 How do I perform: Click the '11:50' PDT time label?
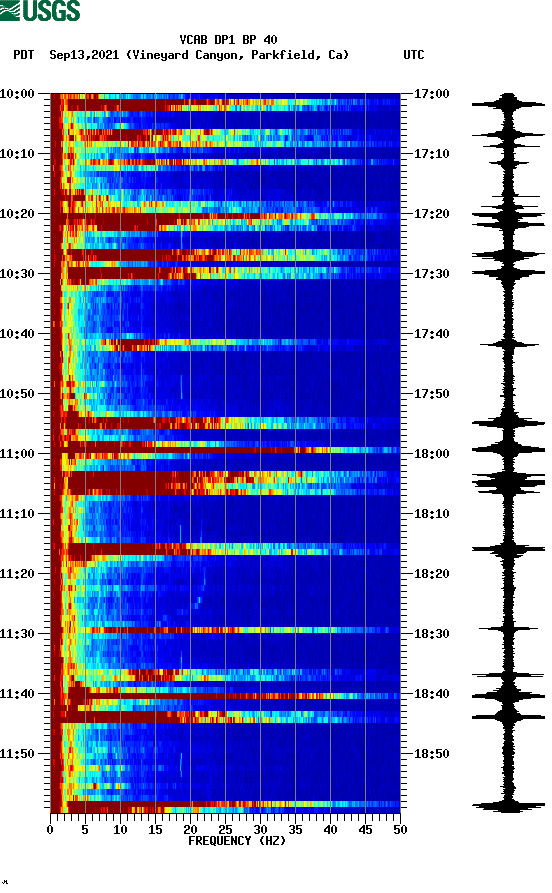point(17,754)
